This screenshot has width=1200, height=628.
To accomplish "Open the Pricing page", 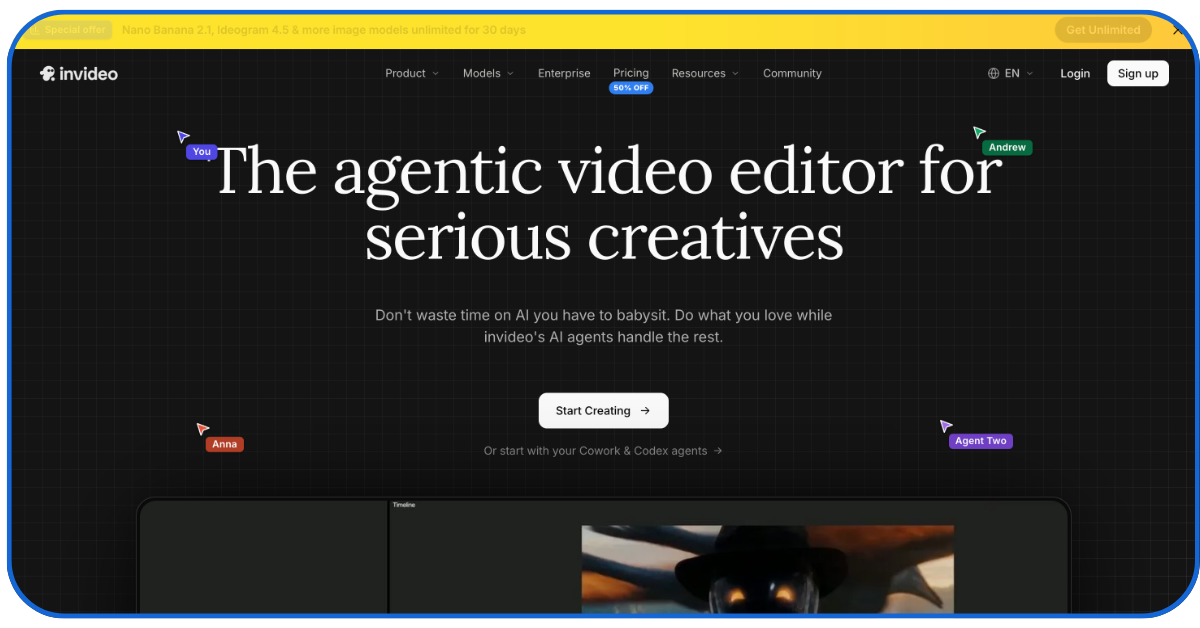I will pyautogui.click(x=631, y=73).
